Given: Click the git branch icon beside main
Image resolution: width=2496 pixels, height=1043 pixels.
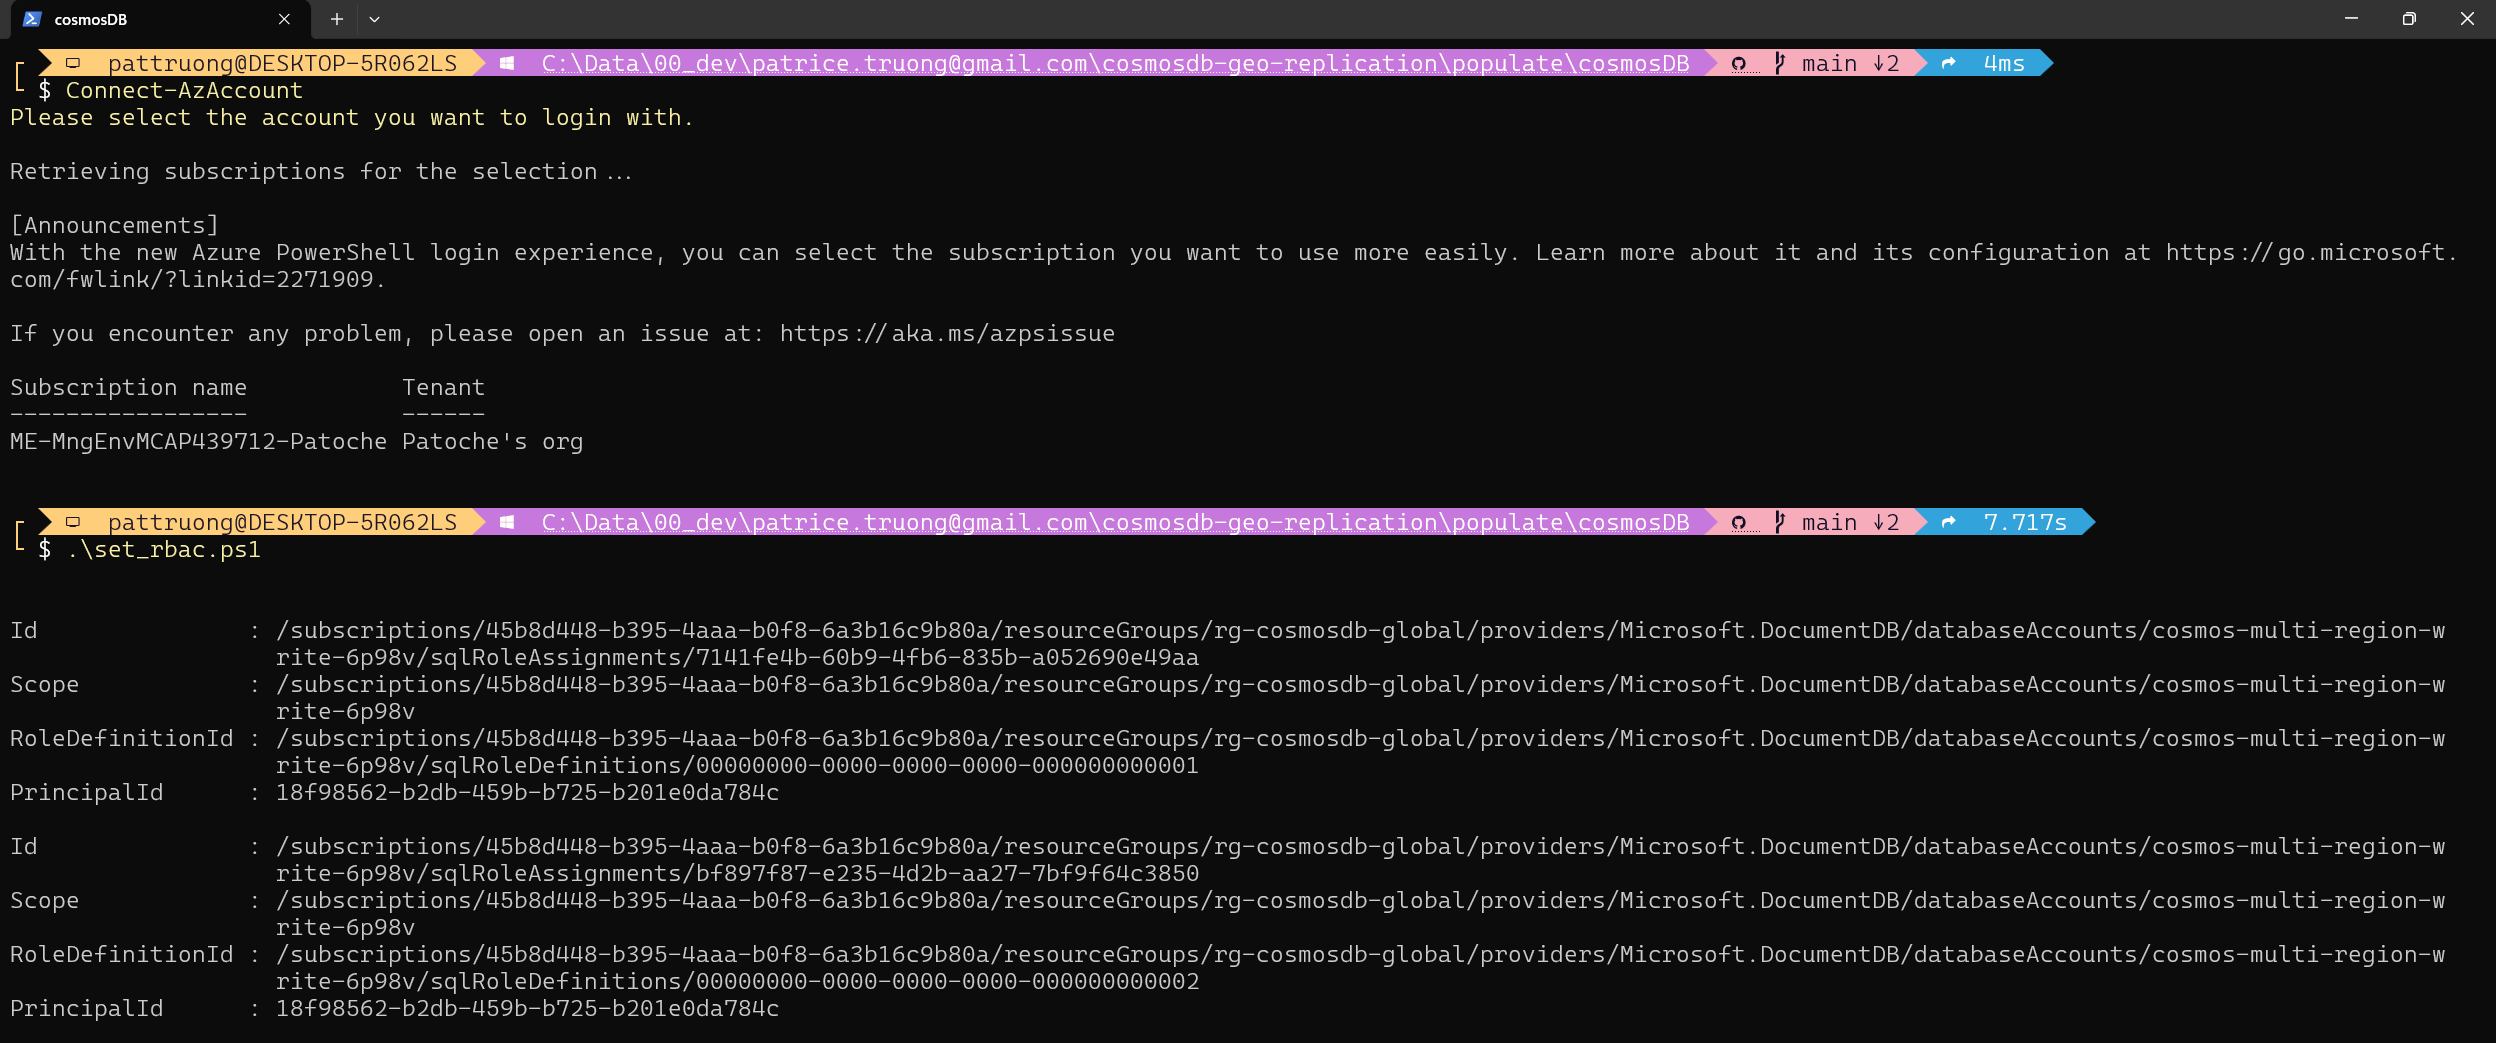Looking at the screenshot, I should pos(1781,63).
